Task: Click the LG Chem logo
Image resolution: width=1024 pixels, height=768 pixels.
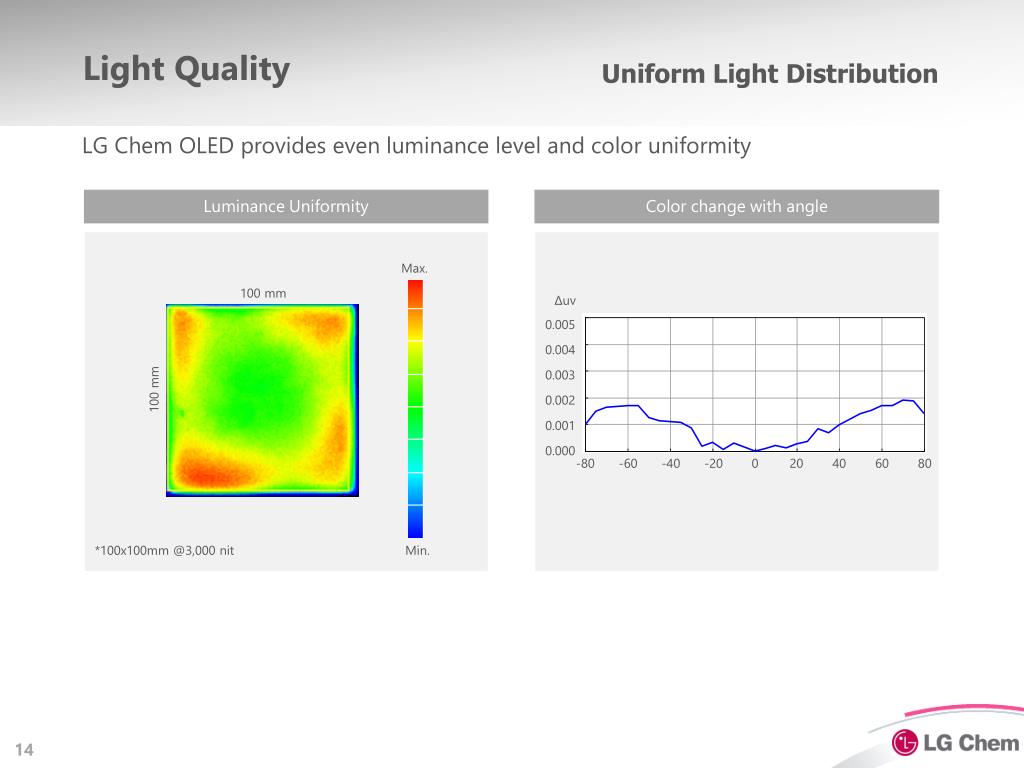Action: (955, 743)
